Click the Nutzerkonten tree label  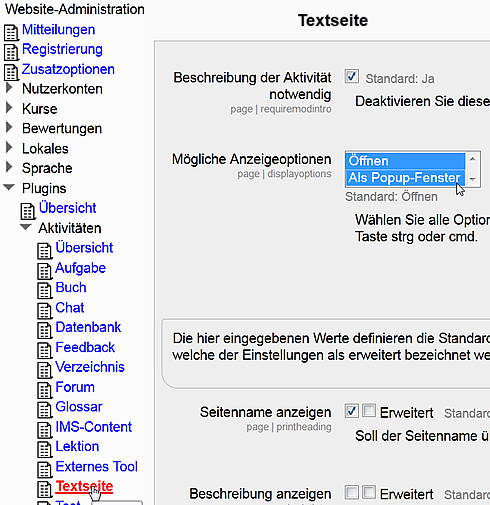pos(62,89)
